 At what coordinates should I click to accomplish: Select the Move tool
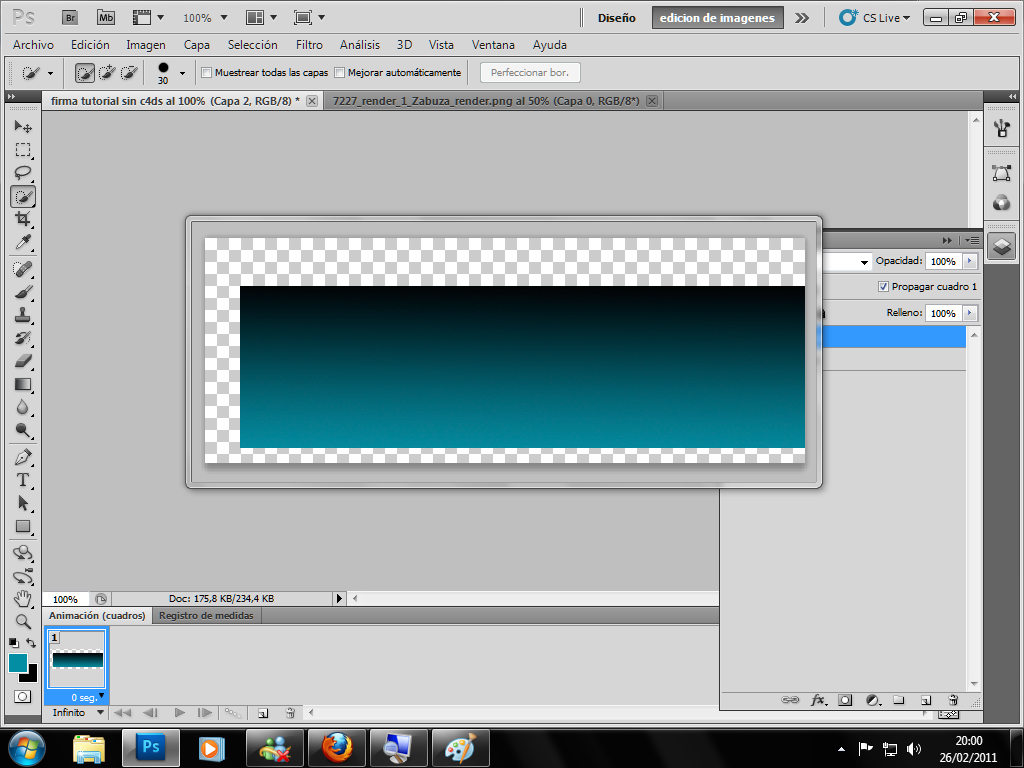pos(23,126)
